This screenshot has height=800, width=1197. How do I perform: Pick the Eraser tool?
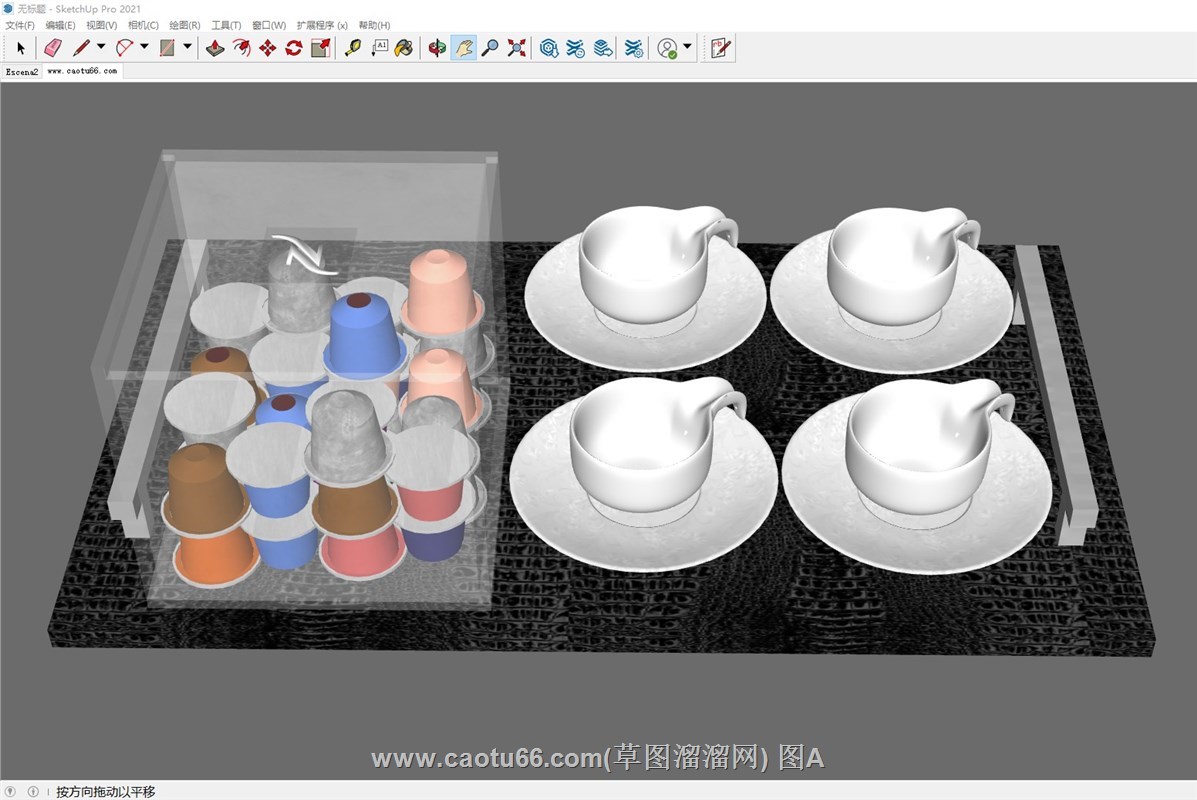point(53,48)
